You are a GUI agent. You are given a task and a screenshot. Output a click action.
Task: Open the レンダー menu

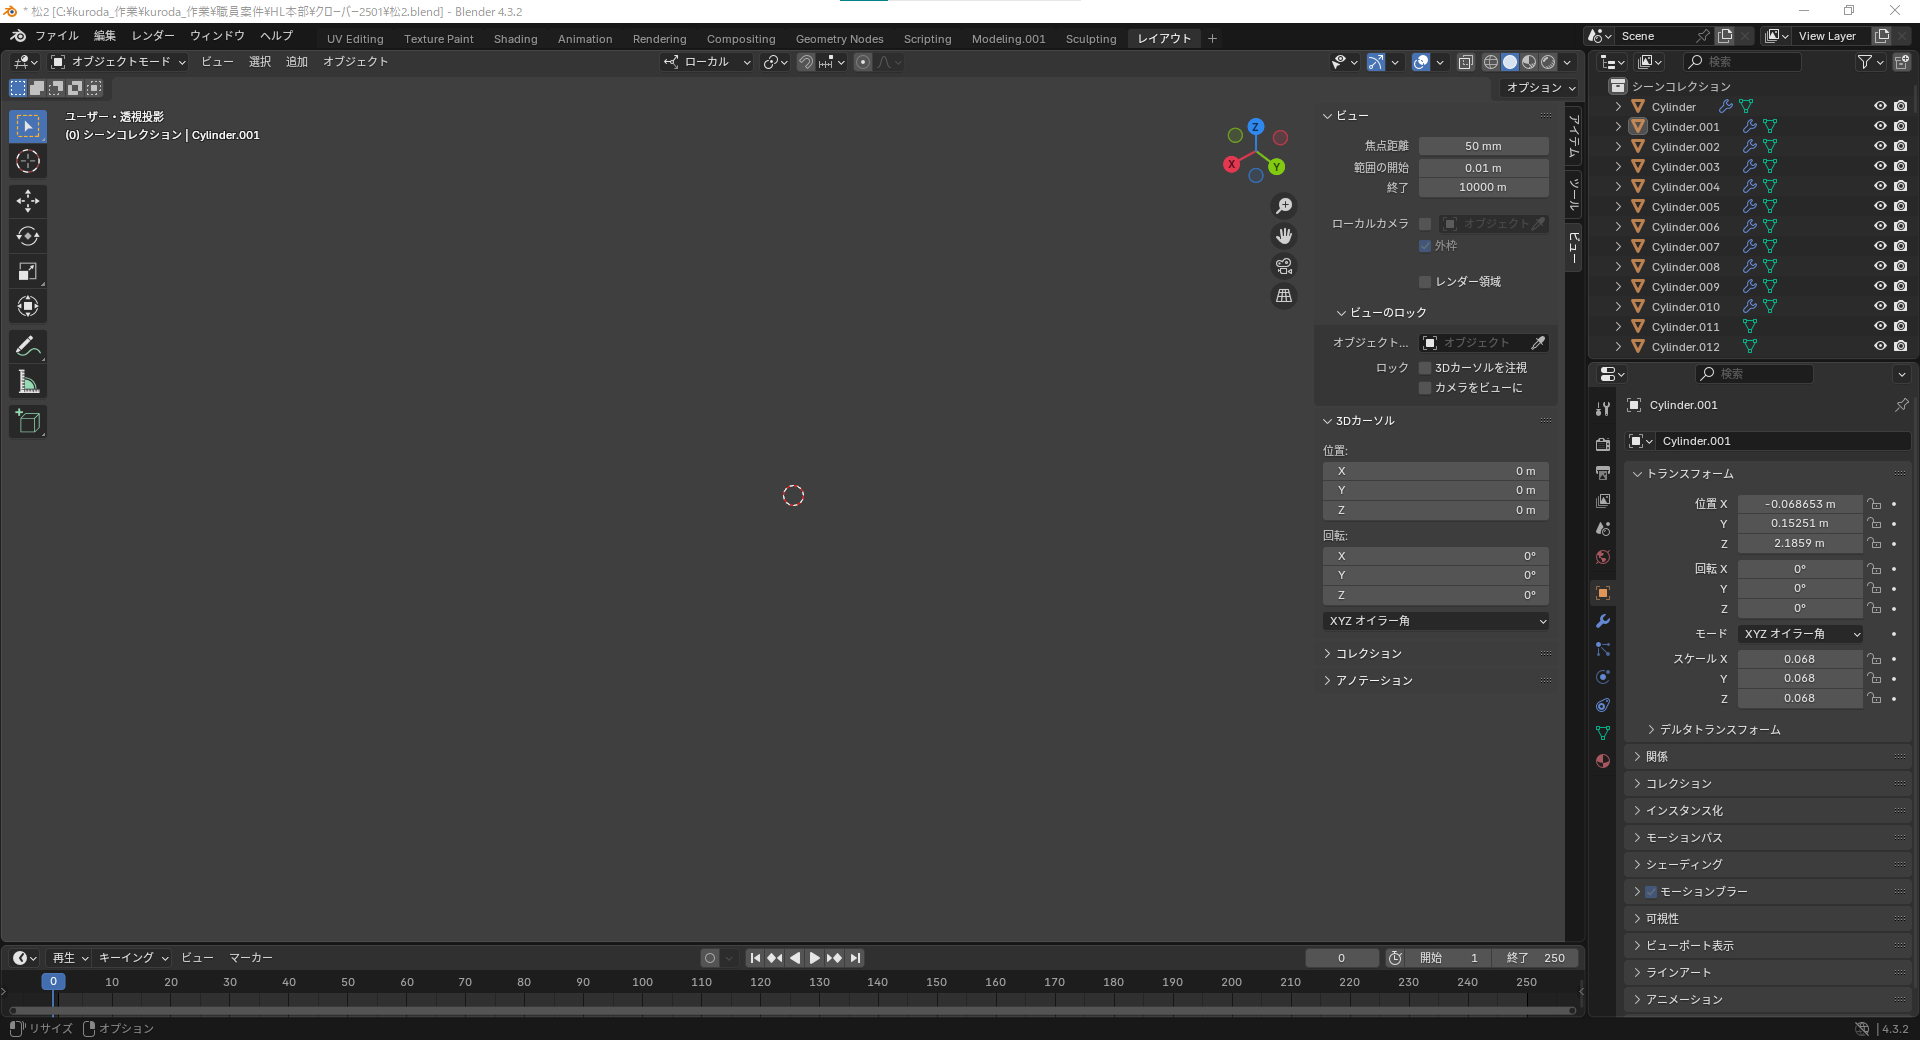click(152, 36)
